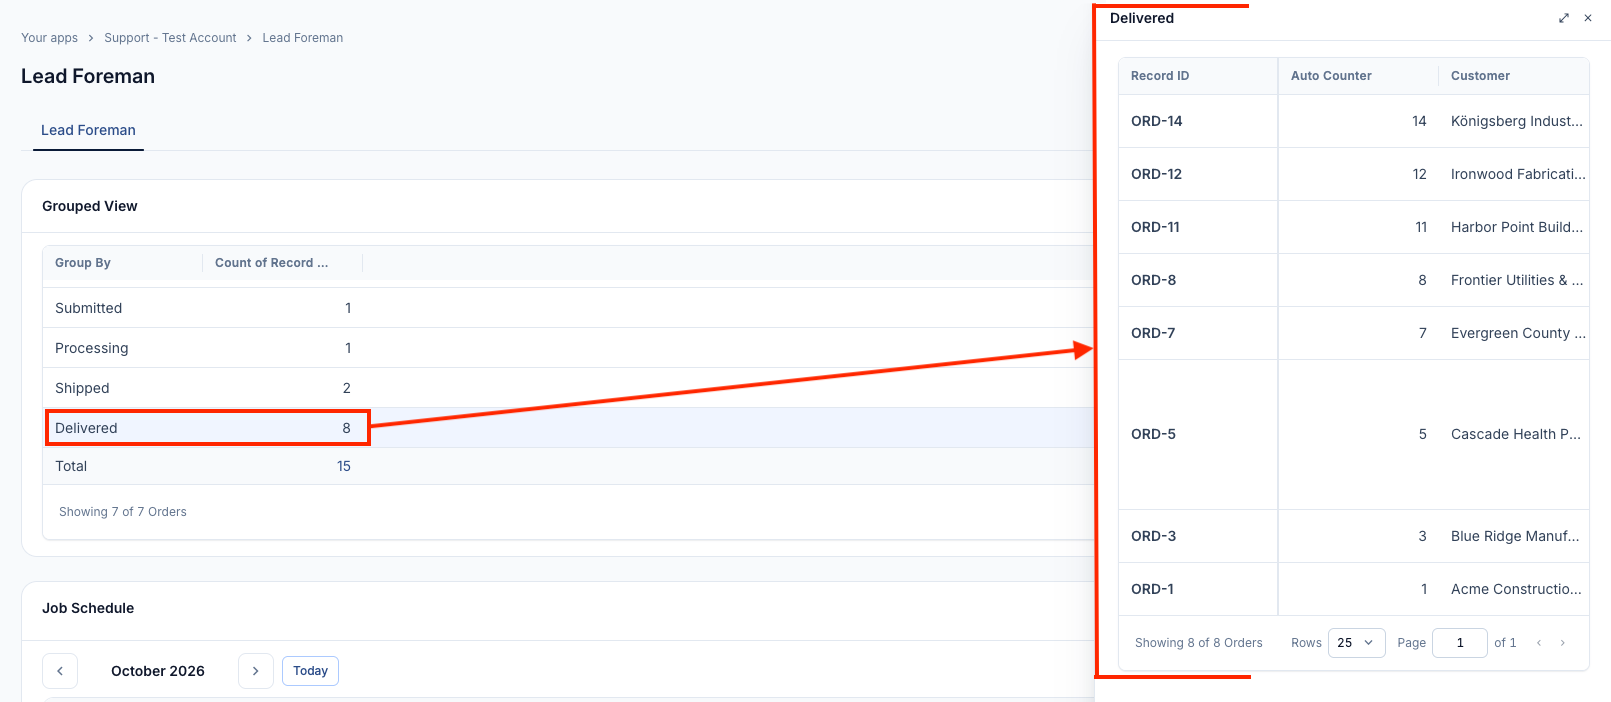Click customer Ironwood Fabricati... cell
This screenshot has height=702, width=1611.
coord(1514,174)
